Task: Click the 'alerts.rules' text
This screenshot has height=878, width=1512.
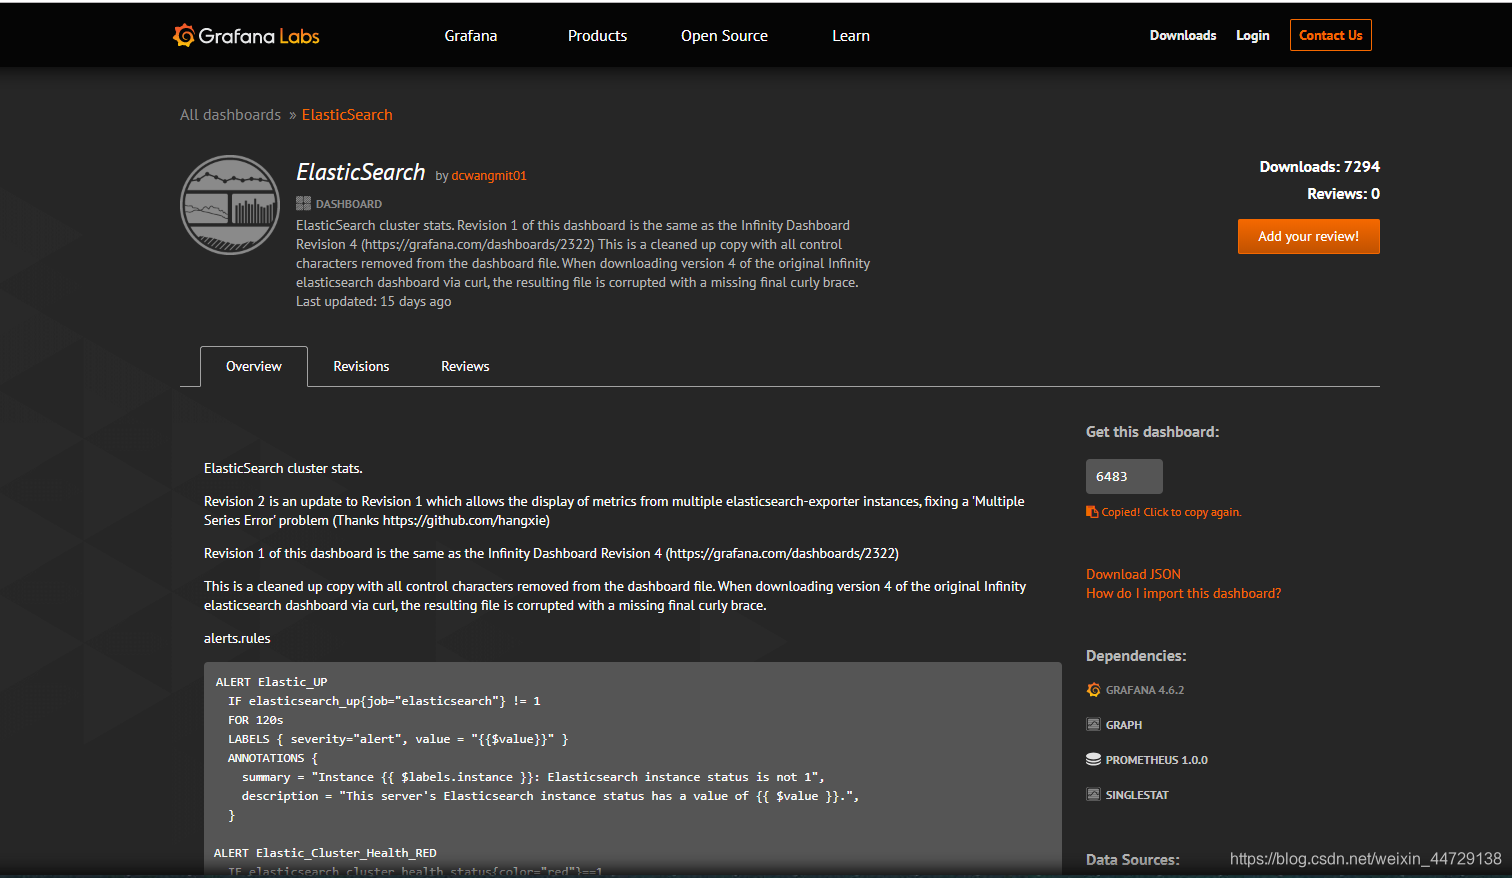Action: click(237, 638)
